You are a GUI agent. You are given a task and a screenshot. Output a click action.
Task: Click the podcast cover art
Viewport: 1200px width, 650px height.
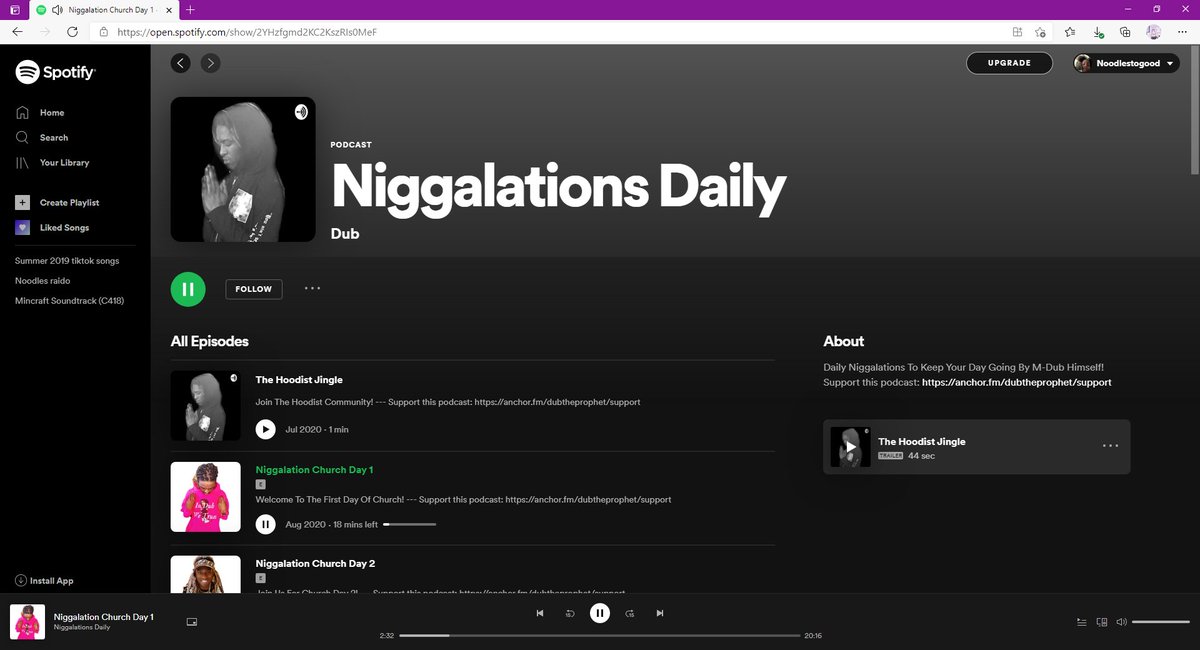pos(243,169)
